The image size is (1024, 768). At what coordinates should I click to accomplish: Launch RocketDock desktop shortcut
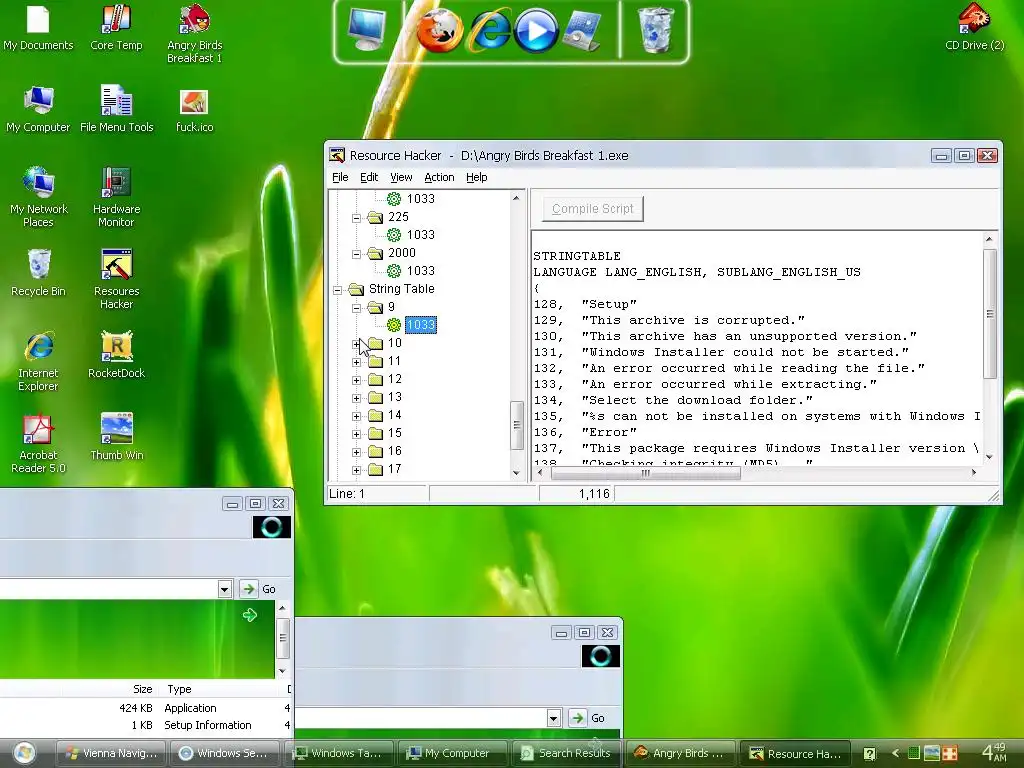(116, 355)
